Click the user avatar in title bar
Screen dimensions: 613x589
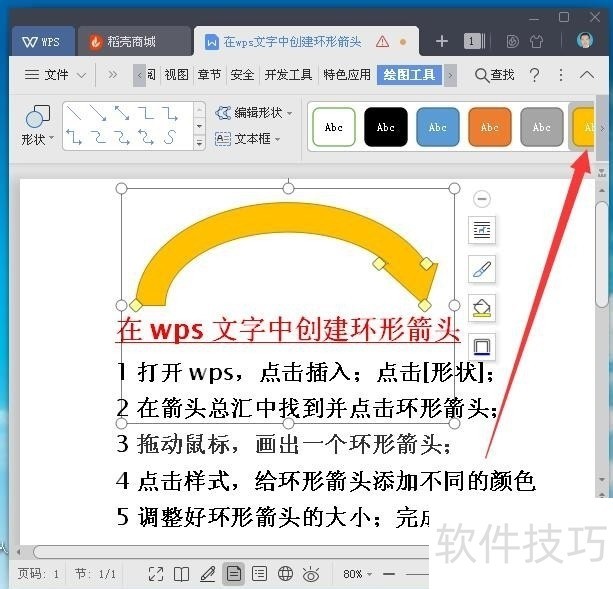[x=585, y=40]
